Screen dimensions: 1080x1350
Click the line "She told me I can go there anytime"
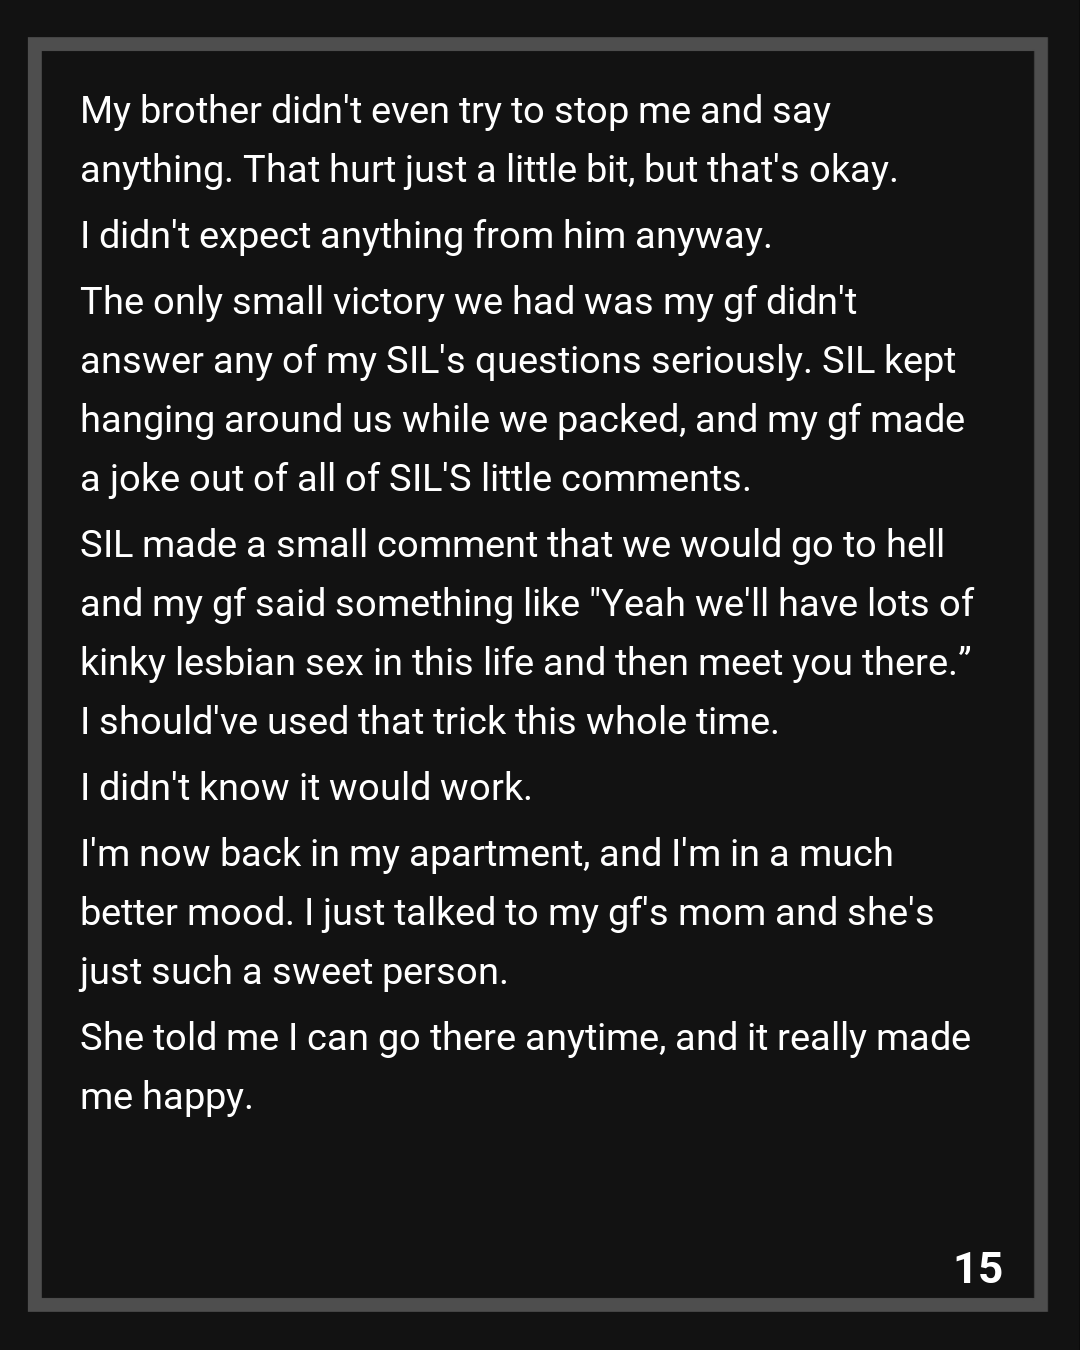pyautogui.click(x=525, y=1037)
